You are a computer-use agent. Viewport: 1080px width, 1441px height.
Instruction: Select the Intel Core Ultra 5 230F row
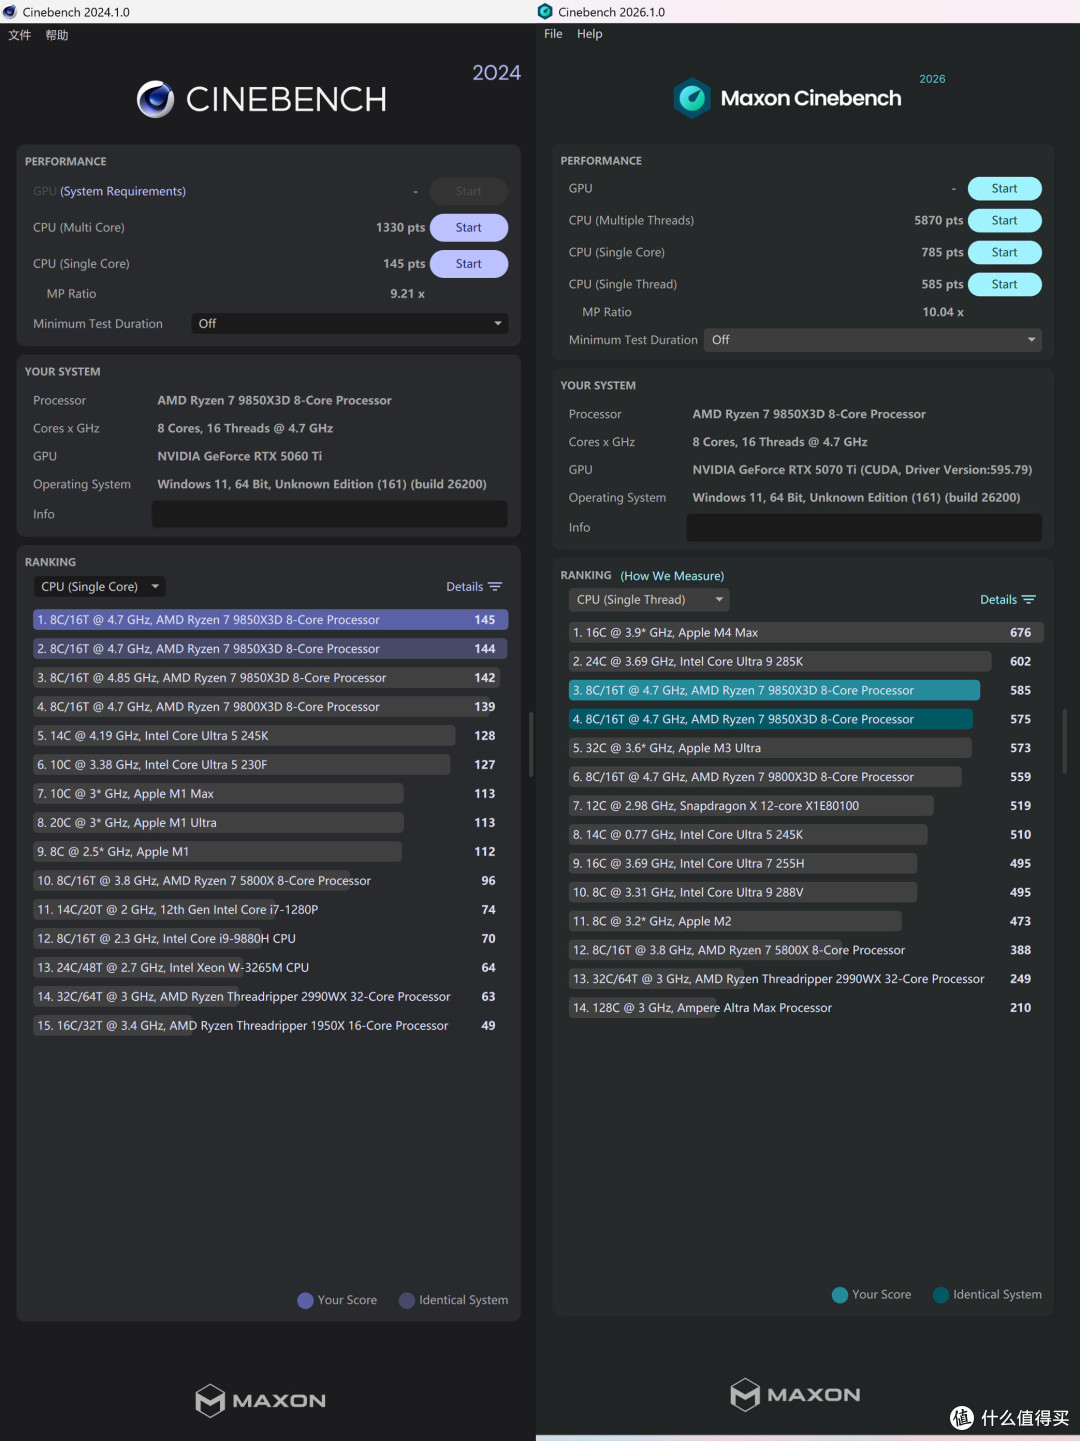click(270, 765)
